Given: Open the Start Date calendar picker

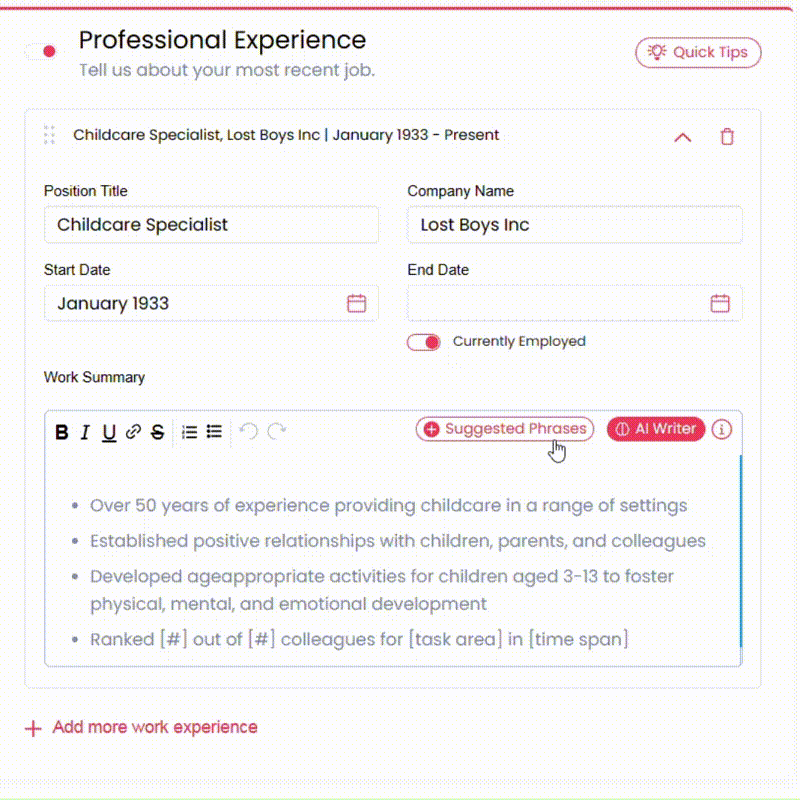Looking at the screenshot, I should pos(356,303).
